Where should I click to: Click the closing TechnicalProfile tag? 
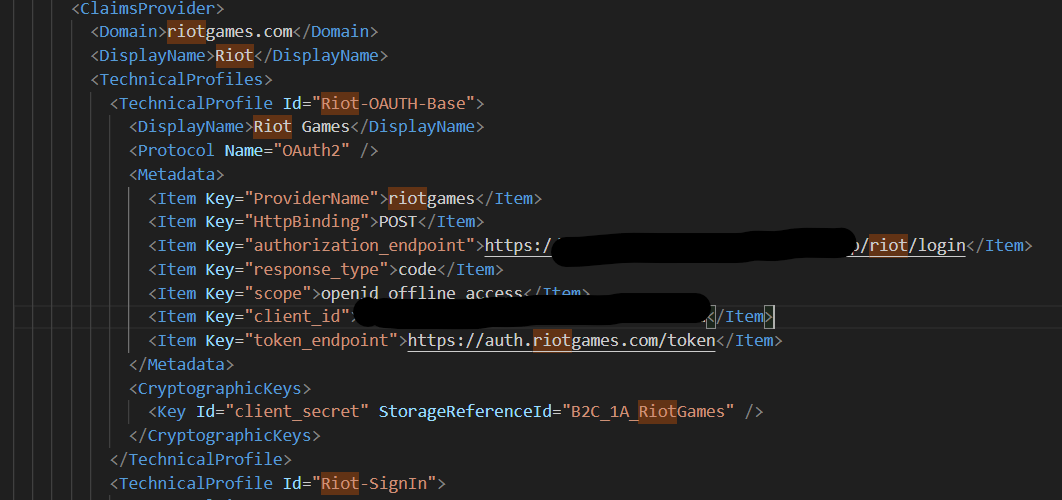point(200,459)
